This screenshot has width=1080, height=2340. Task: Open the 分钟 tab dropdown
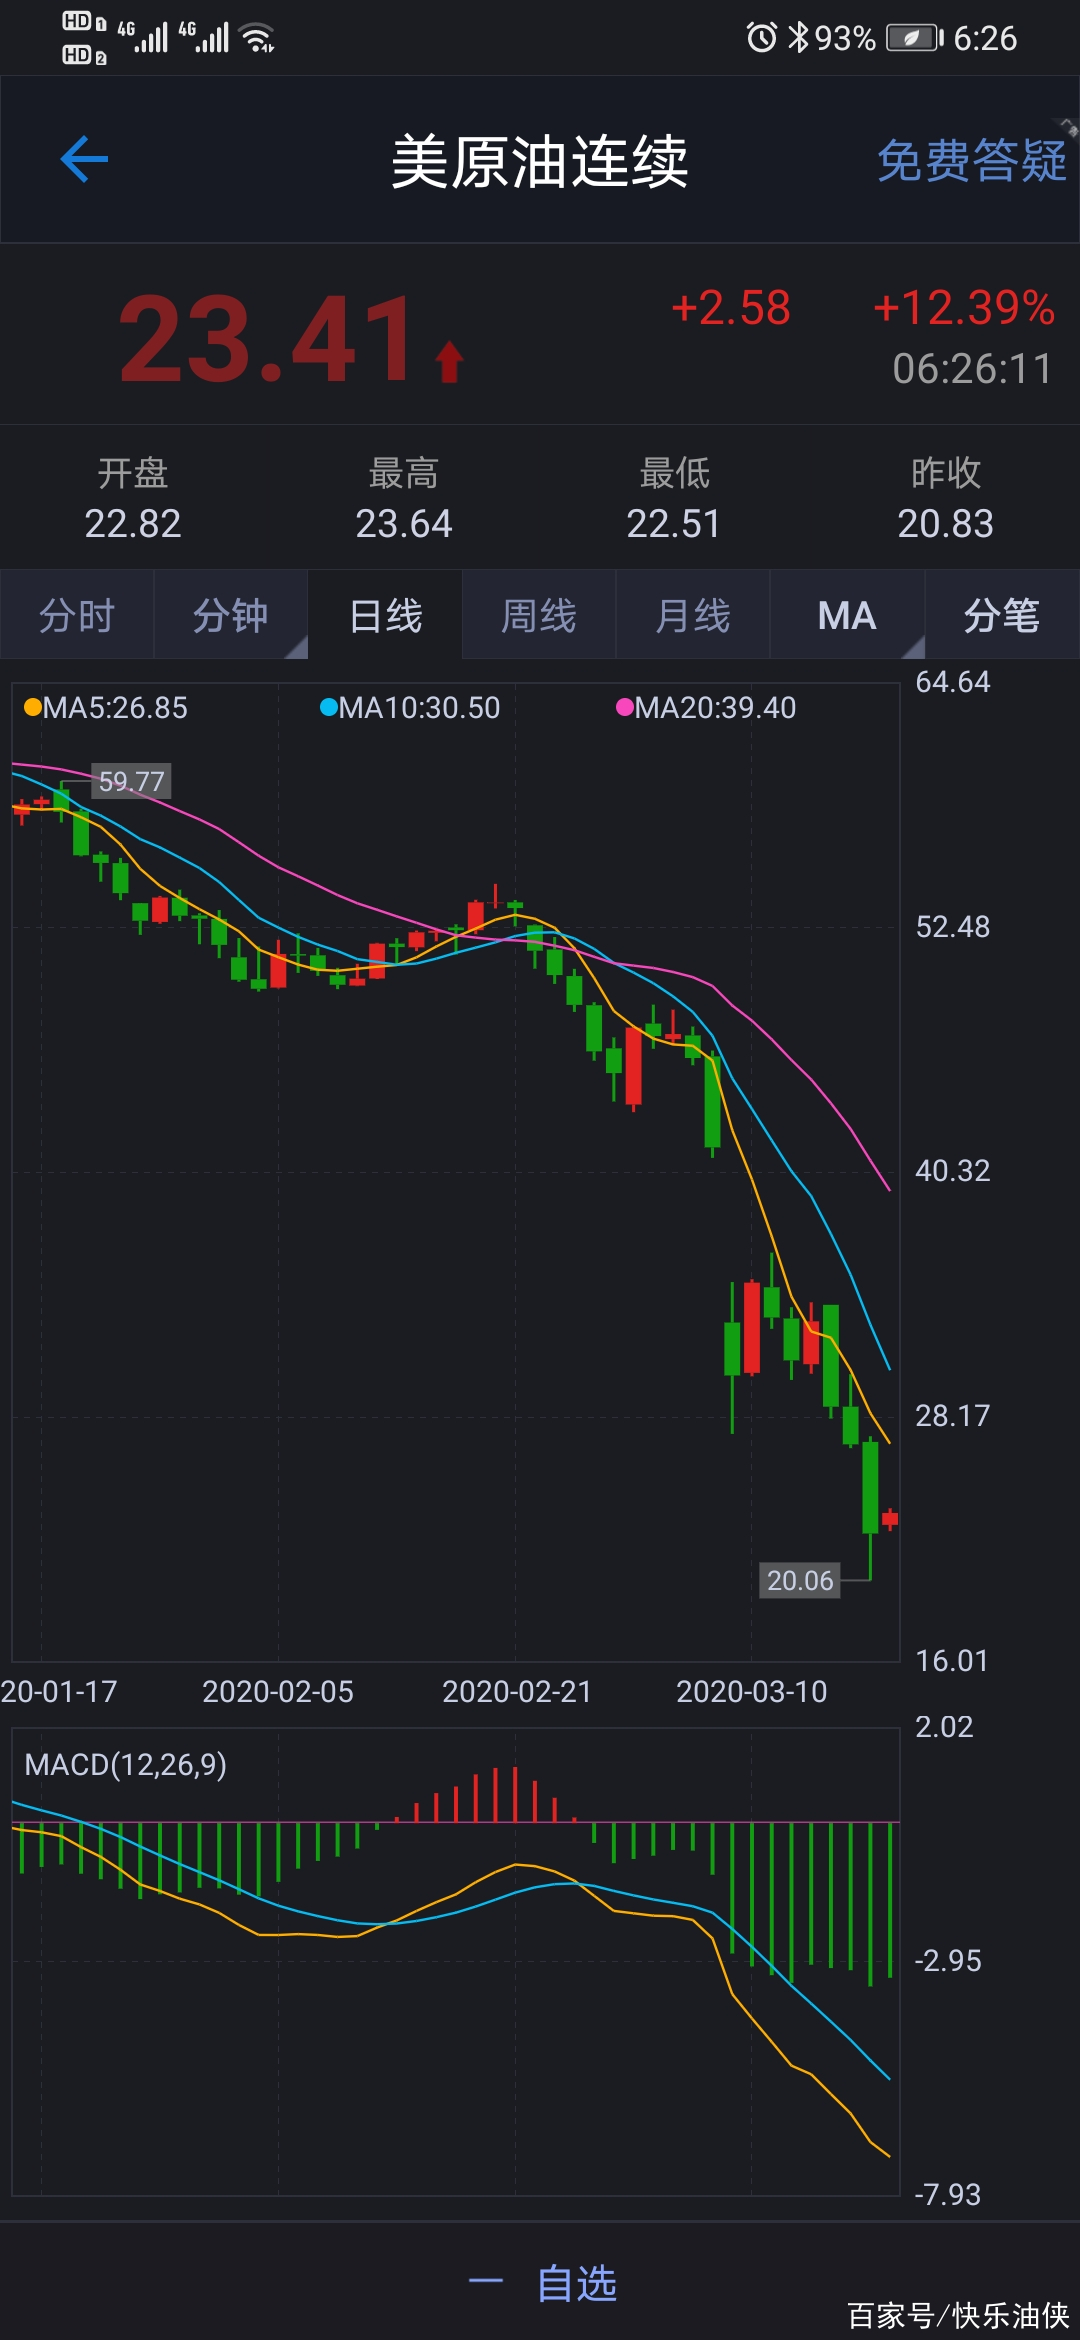click(231, 615)
